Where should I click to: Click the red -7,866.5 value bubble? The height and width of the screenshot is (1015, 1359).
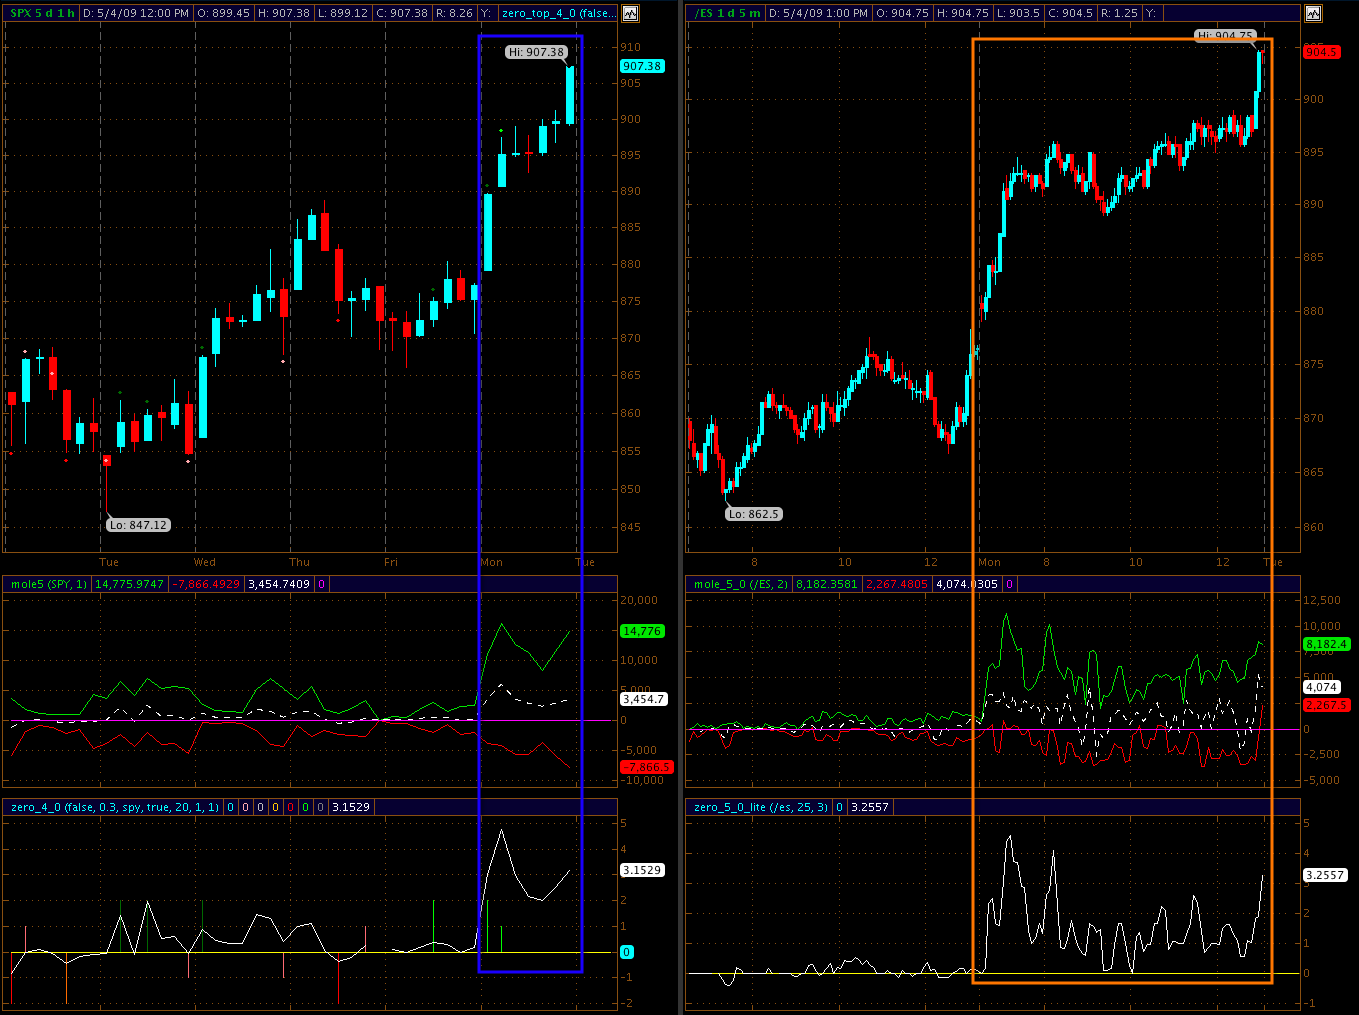coord(646,767)
